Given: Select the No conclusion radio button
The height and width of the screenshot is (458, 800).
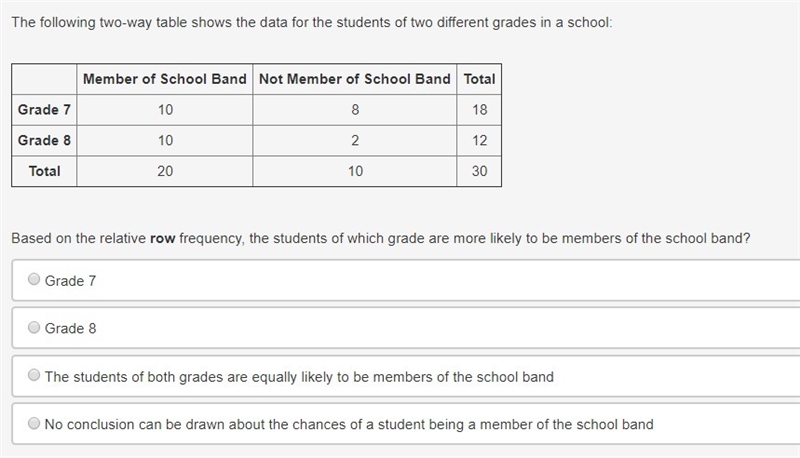Looking at the screenshot, I should tap(34, 423).
